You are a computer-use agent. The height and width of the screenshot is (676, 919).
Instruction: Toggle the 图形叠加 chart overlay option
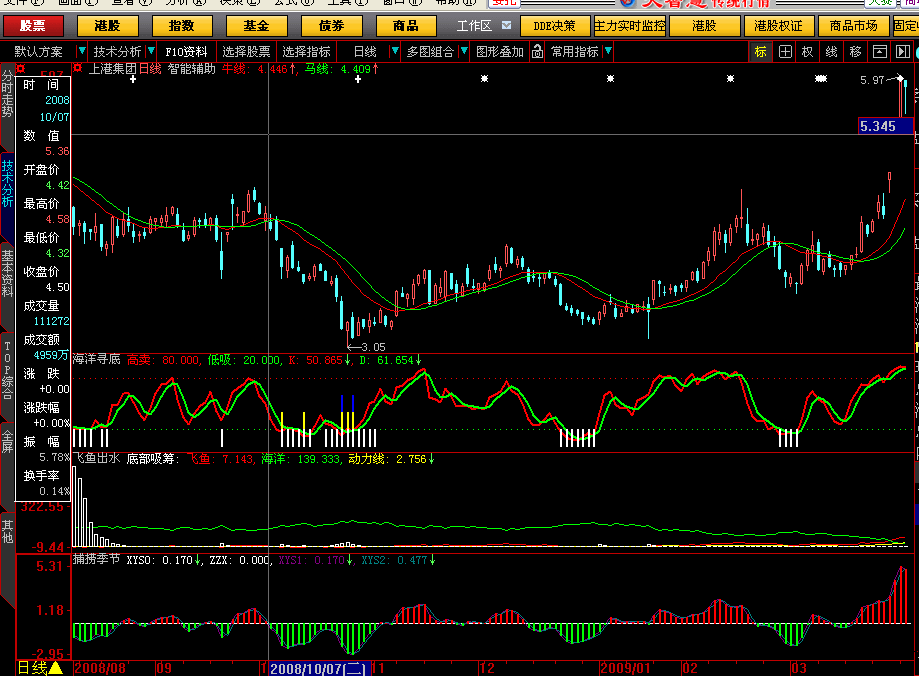point(499,52)
